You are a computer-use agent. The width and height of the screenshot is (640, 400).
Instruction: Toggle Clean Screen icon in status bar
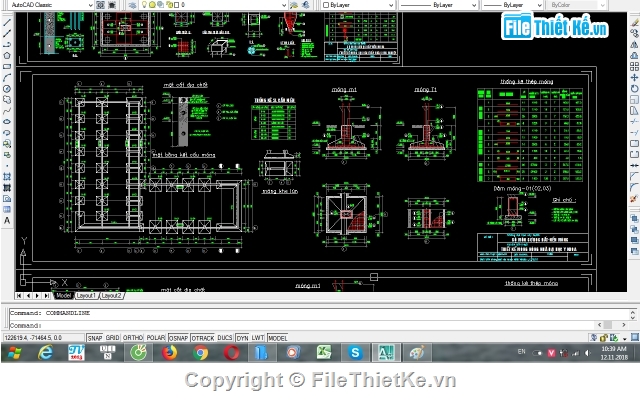(x=635, y=338)
